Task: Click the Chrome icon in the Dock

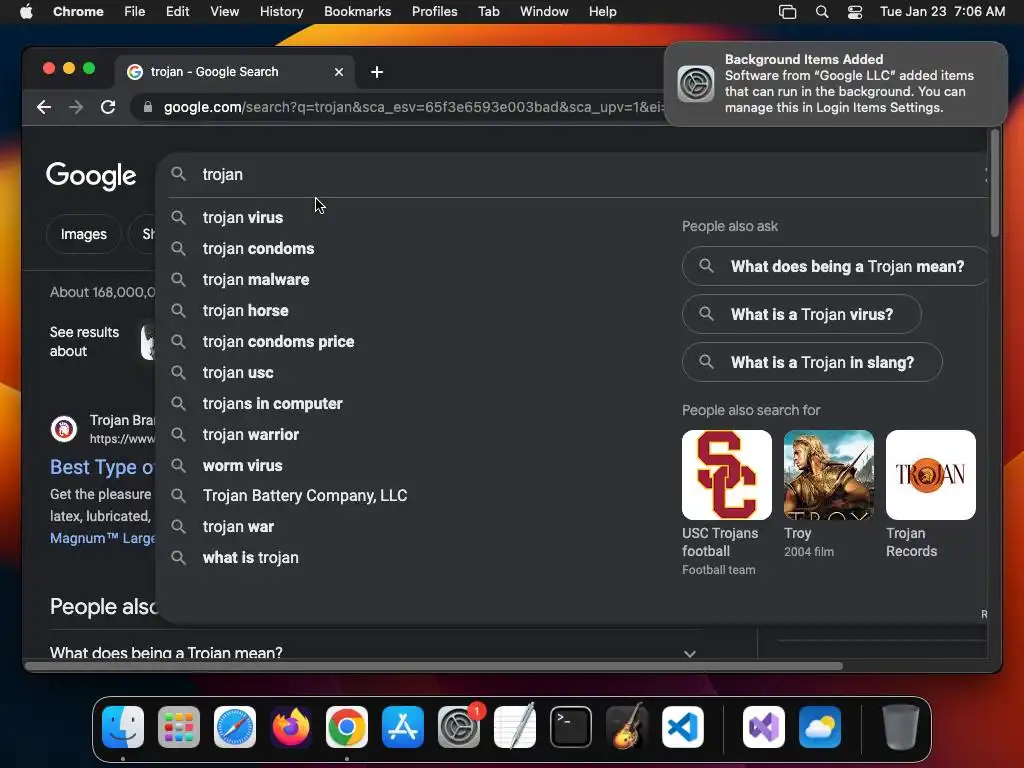Action: [x=347, y=727]
